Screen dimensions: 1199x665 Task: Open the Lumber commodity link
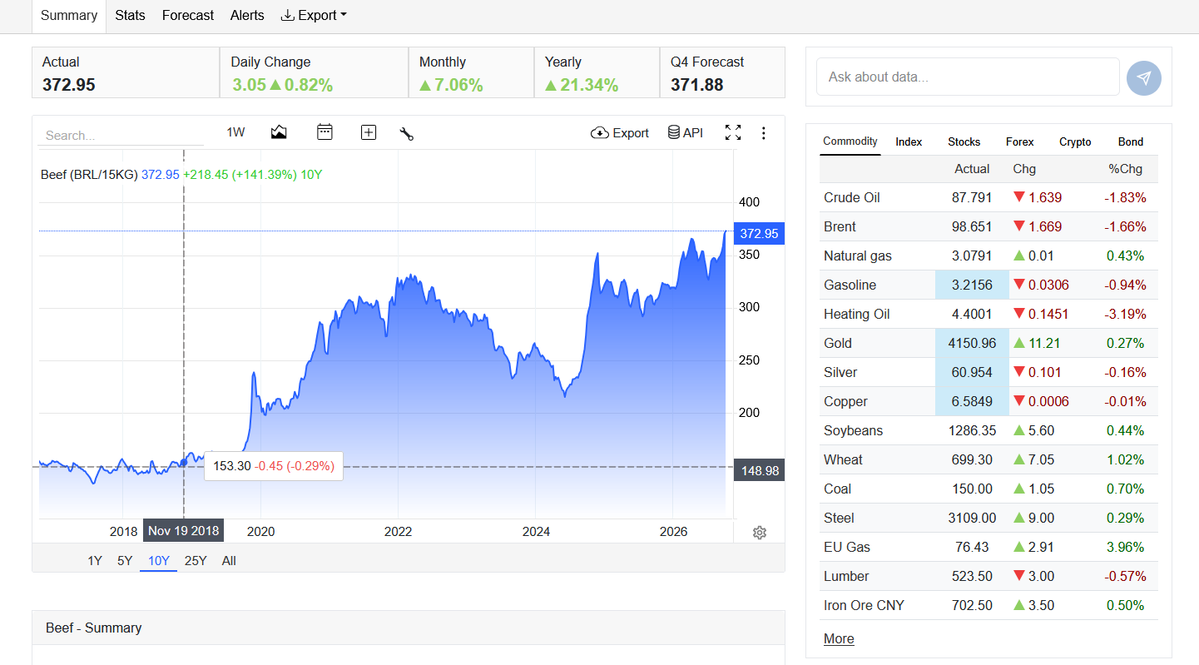846,576
